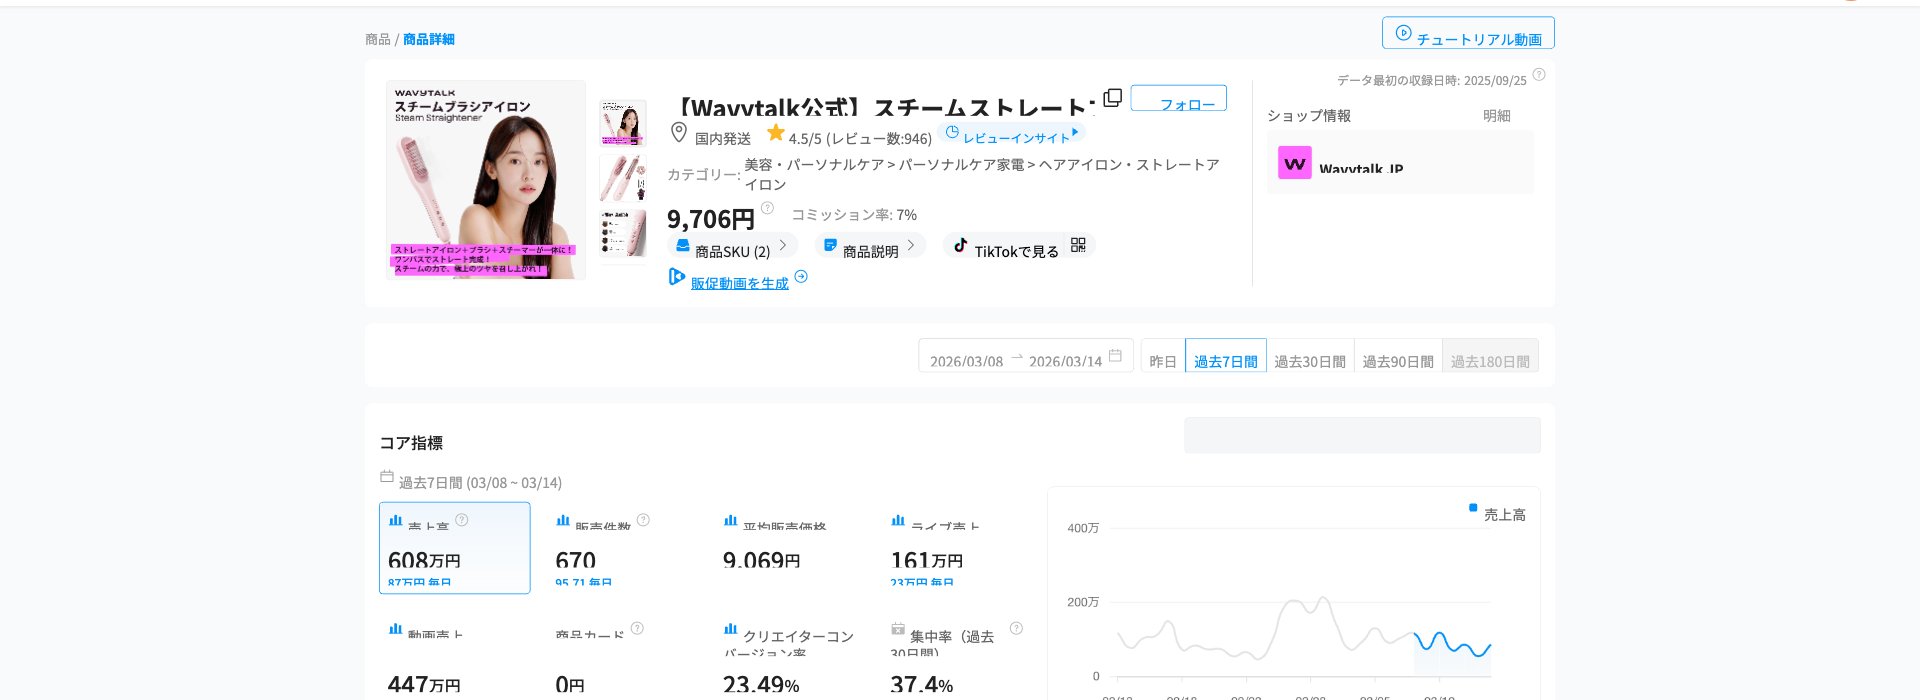Screen dimensions: 1920x700
Task: Click the orange star rating icon
Action: [775, 132]
